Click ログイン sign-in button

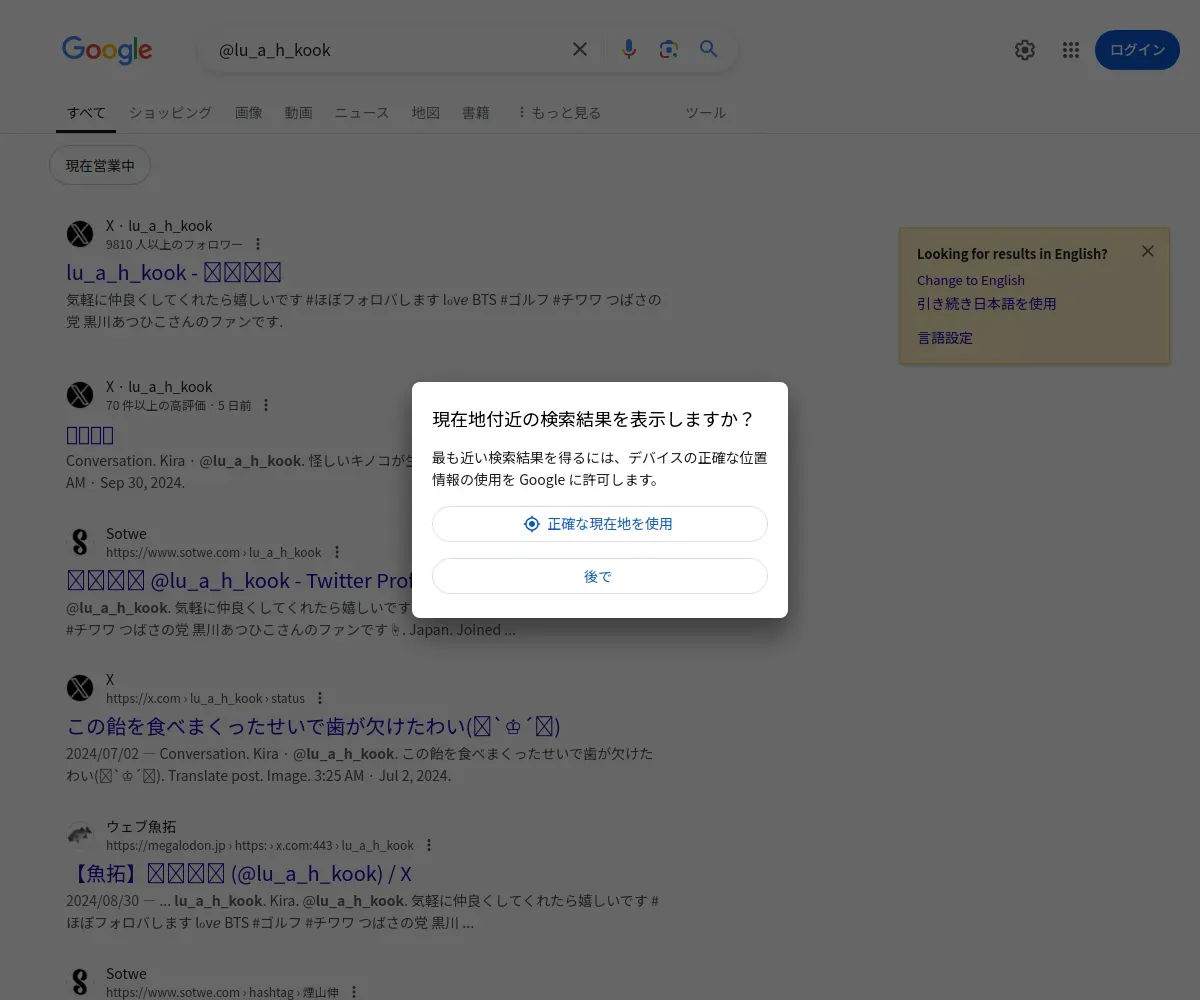pos(1137,50)
